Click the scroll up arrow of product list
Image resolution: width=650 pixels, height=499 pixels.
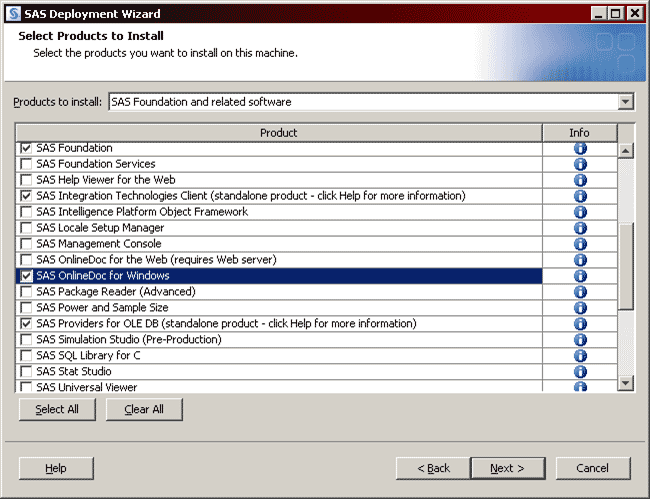coord(626,150)
